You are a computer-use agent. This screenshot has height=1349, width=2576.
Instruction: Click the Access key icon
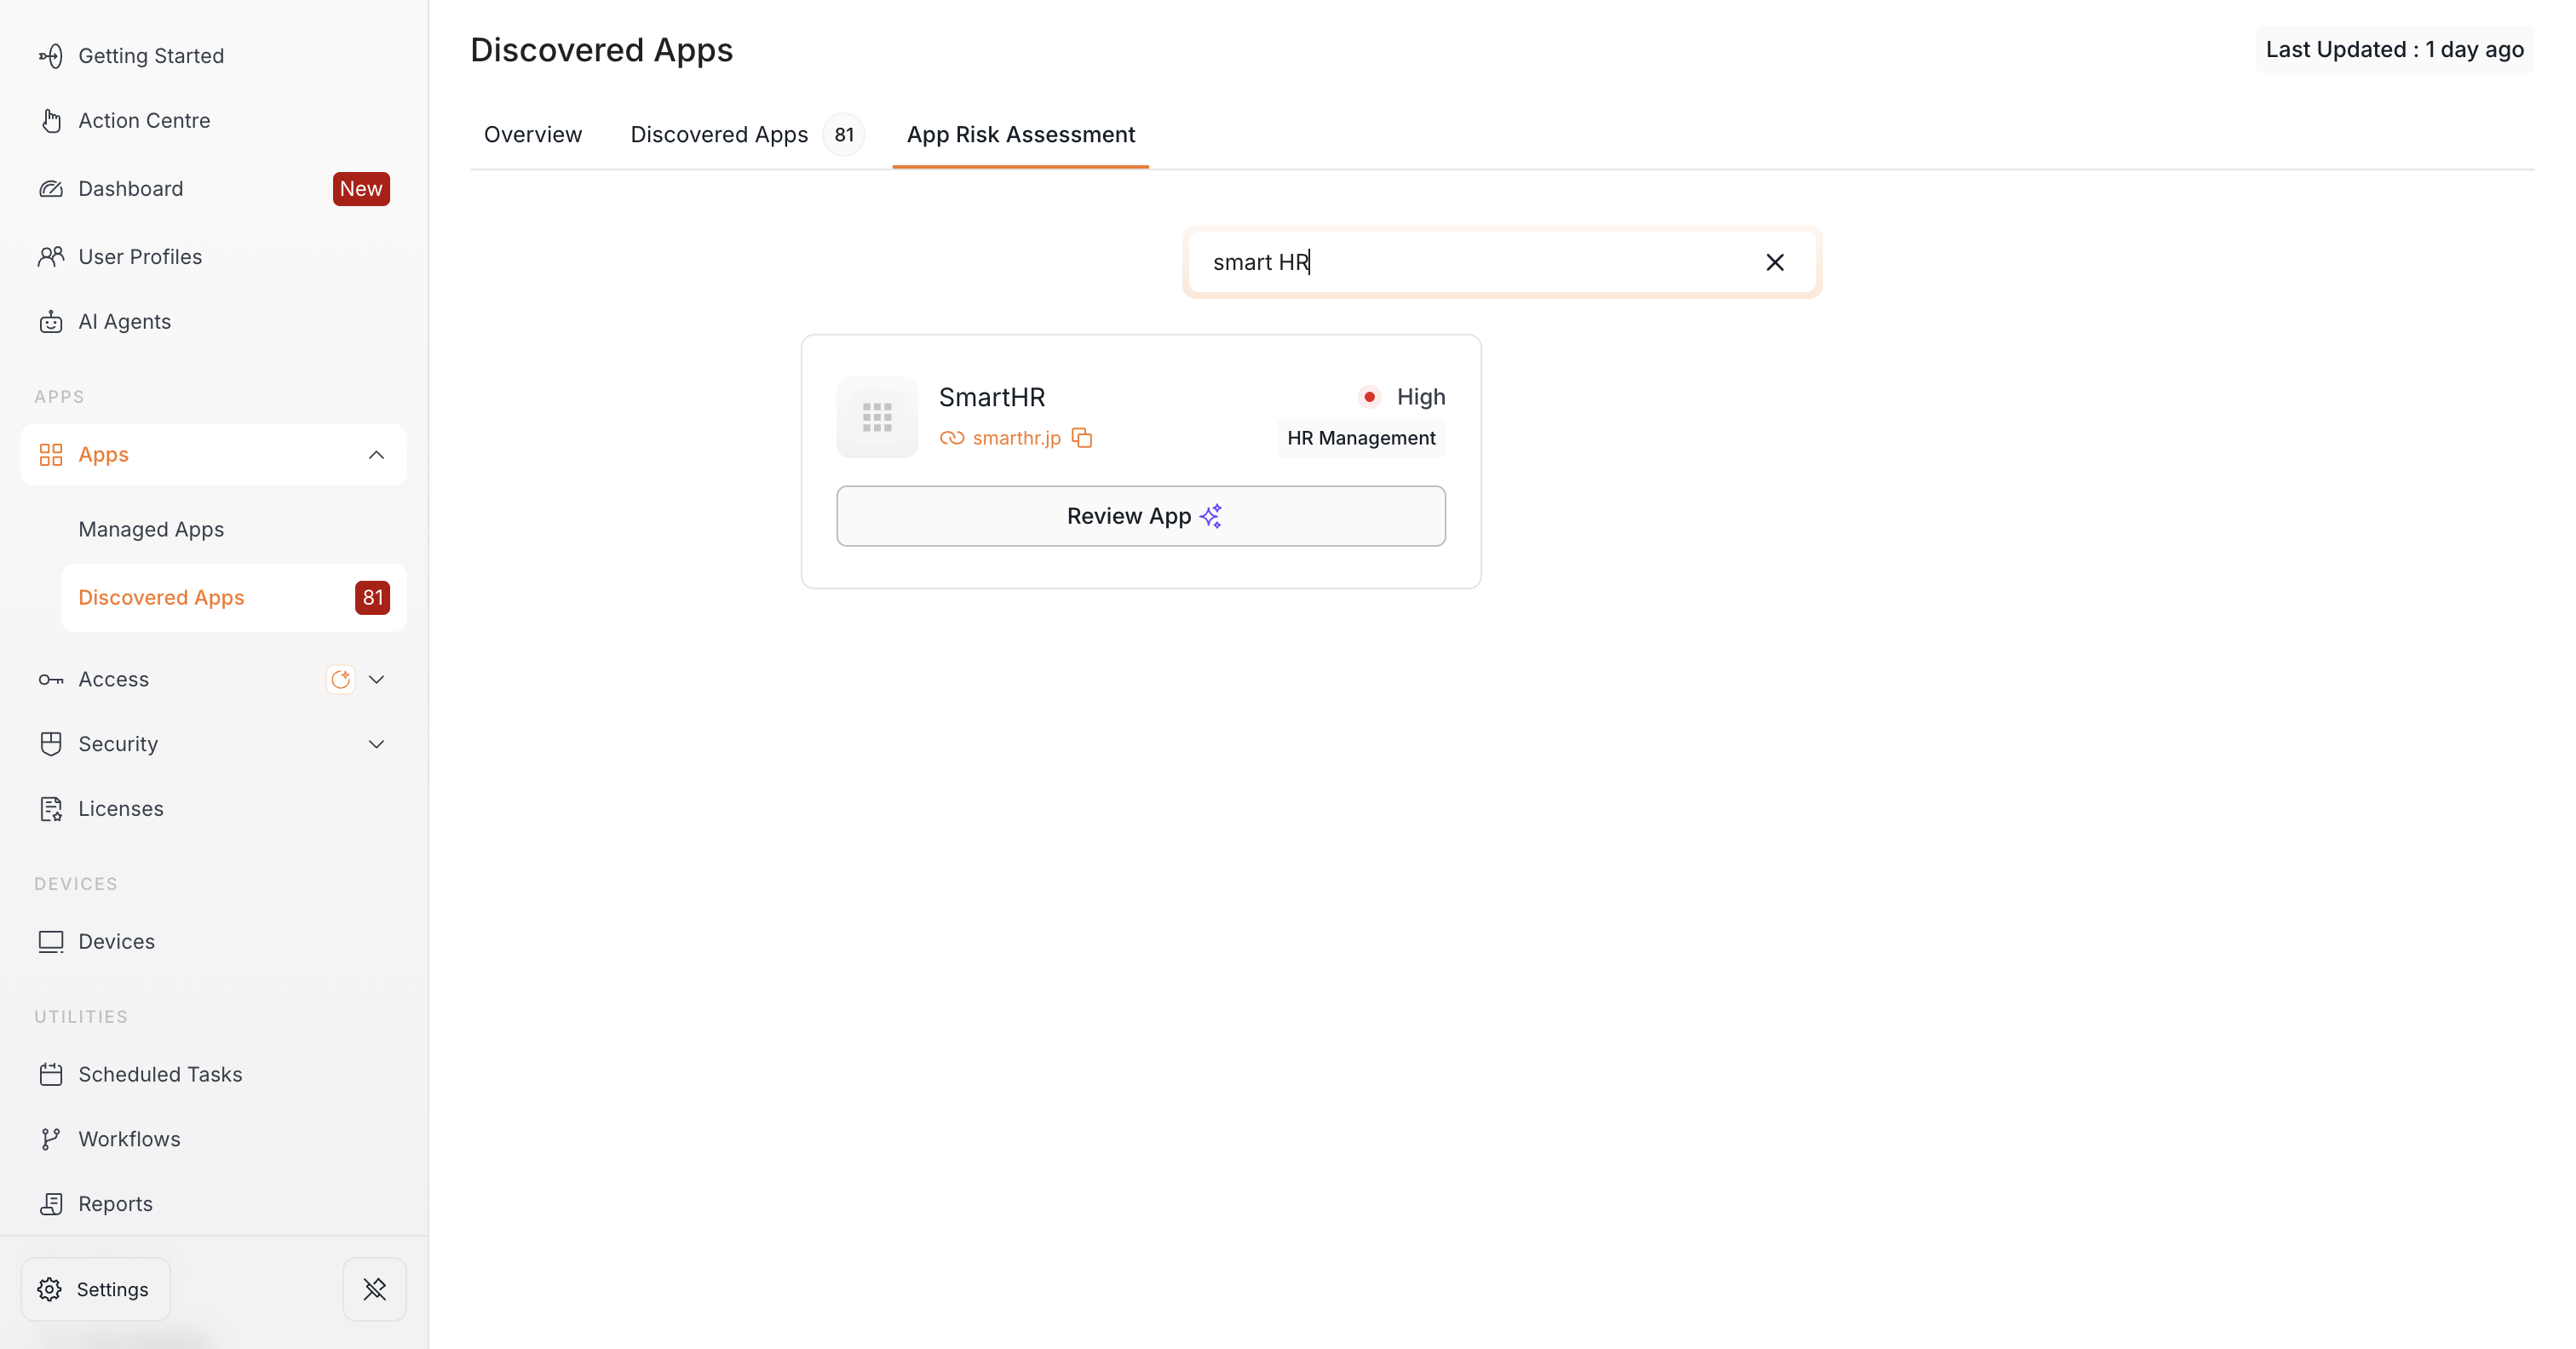51,680
